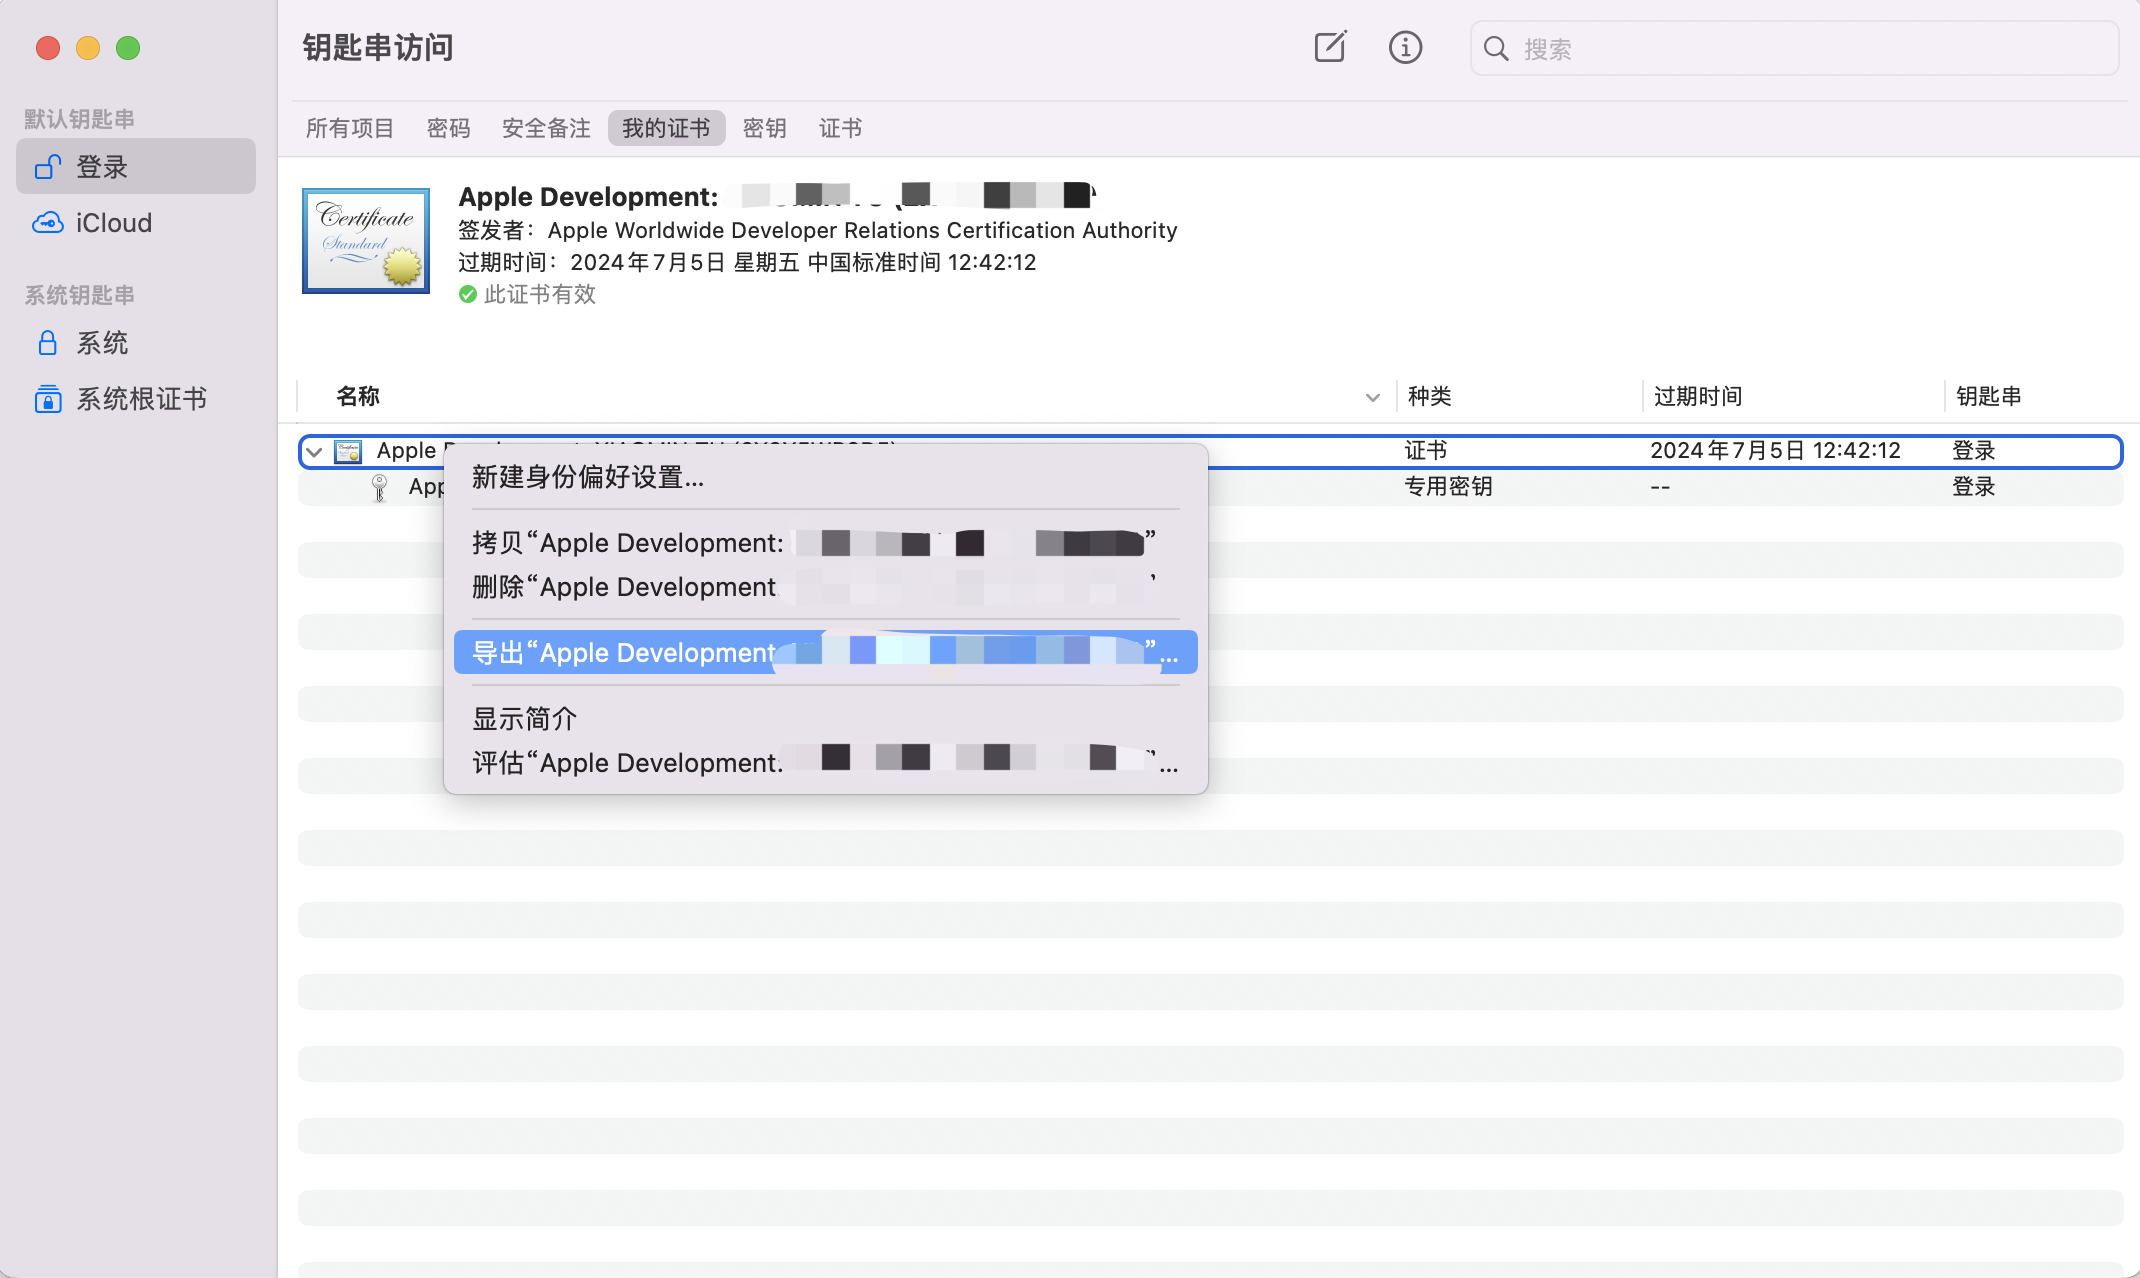Switch to the 安全备注 tab
Viewport: 2140px width, 1278px height.
(x=546, y=128)
